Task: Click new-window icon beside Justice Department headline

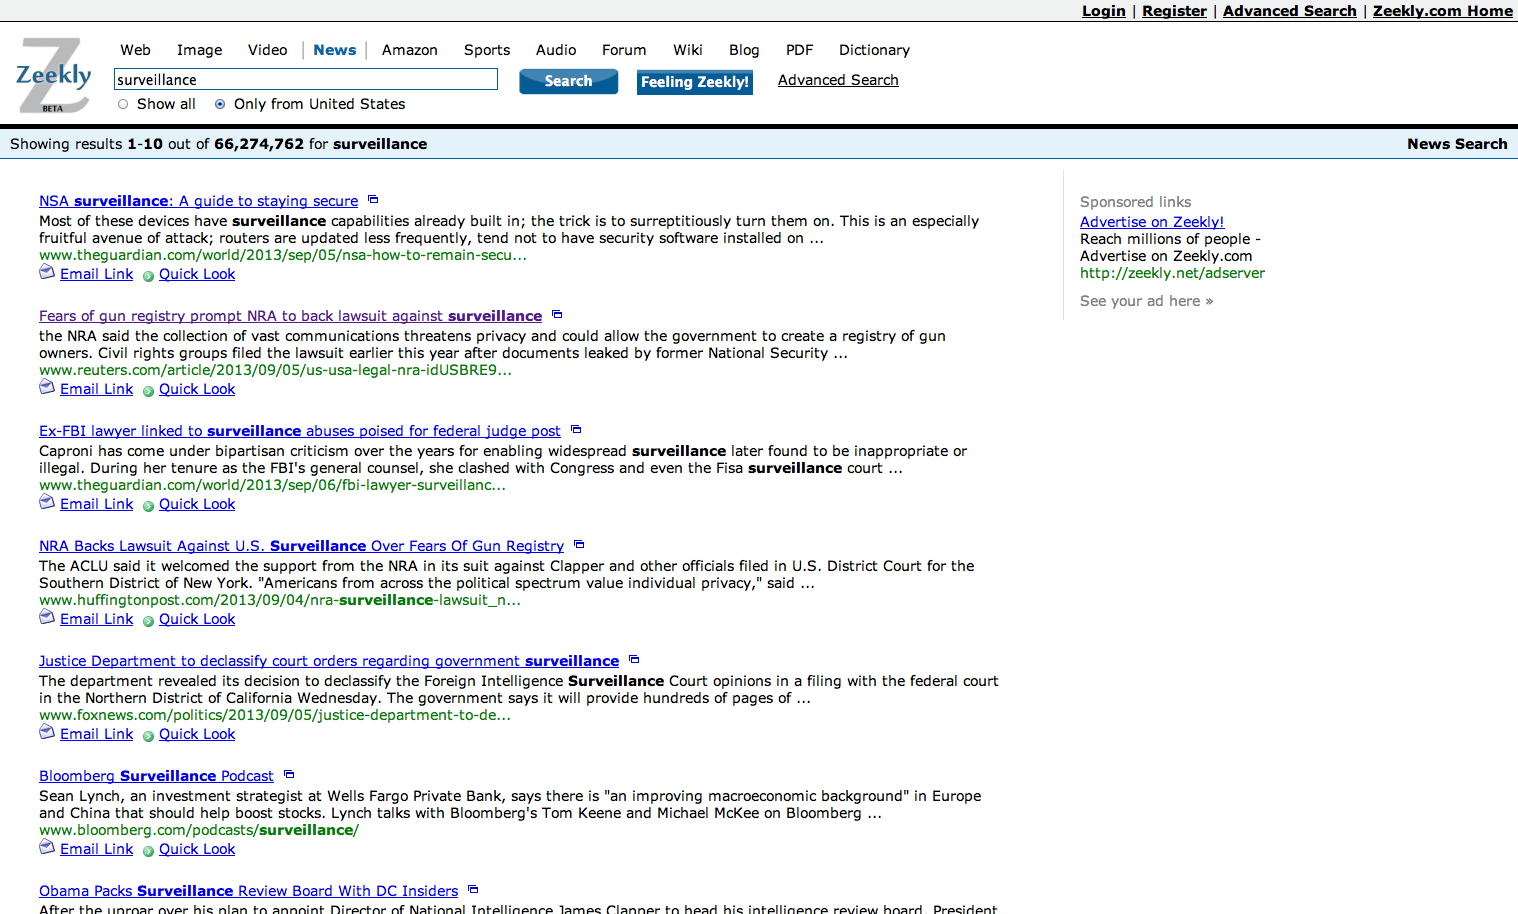Action: point(634,660)
